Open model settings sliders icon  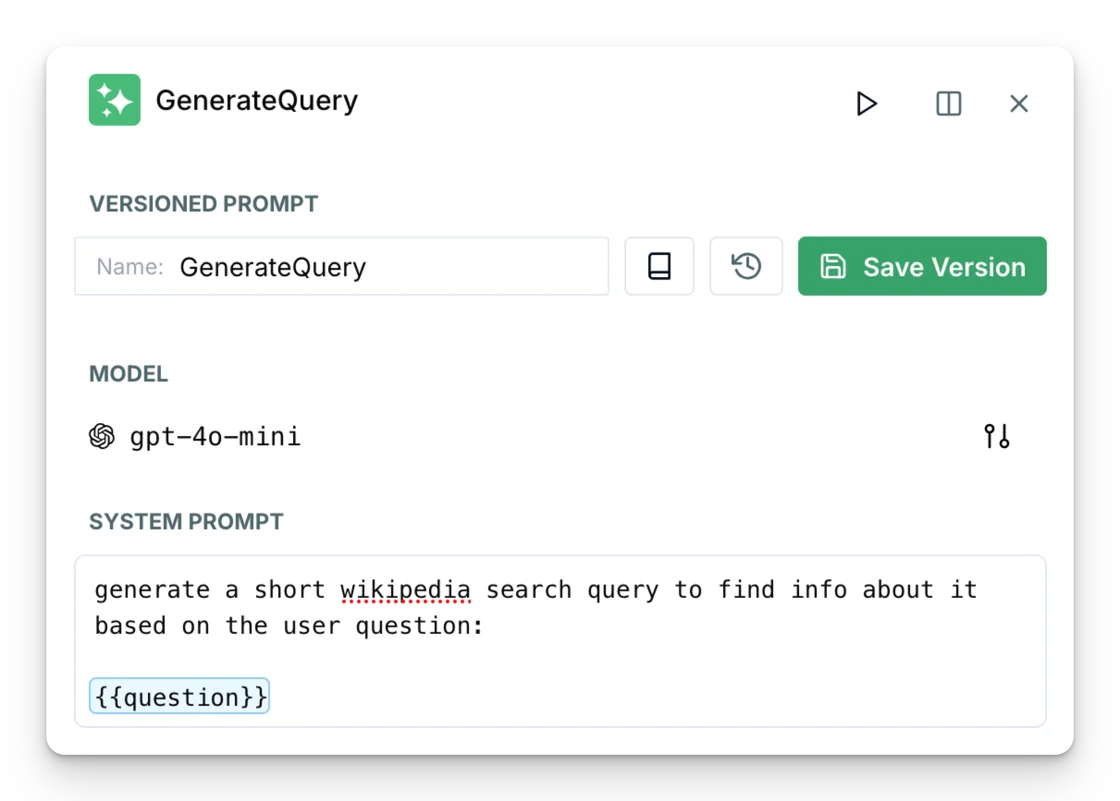pyautogui.click(x=996, y=436)
